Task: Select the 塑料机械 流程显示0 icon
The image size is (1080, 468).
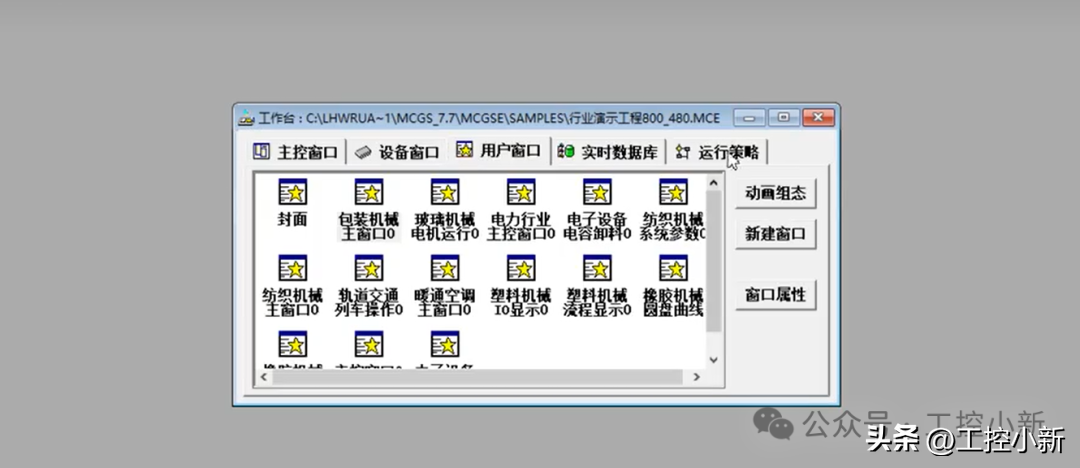Action: [597, 269]
